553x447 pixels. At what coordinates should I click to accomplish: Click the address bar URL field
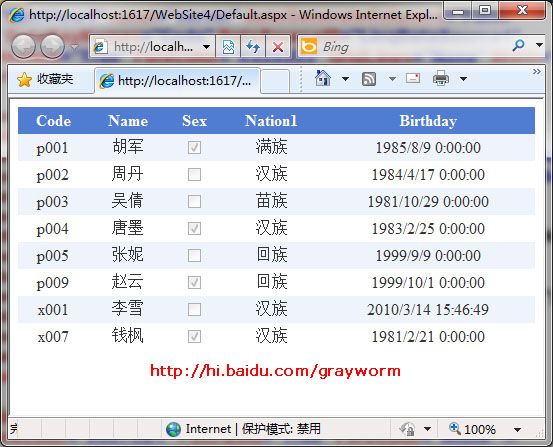click(154, 46)
